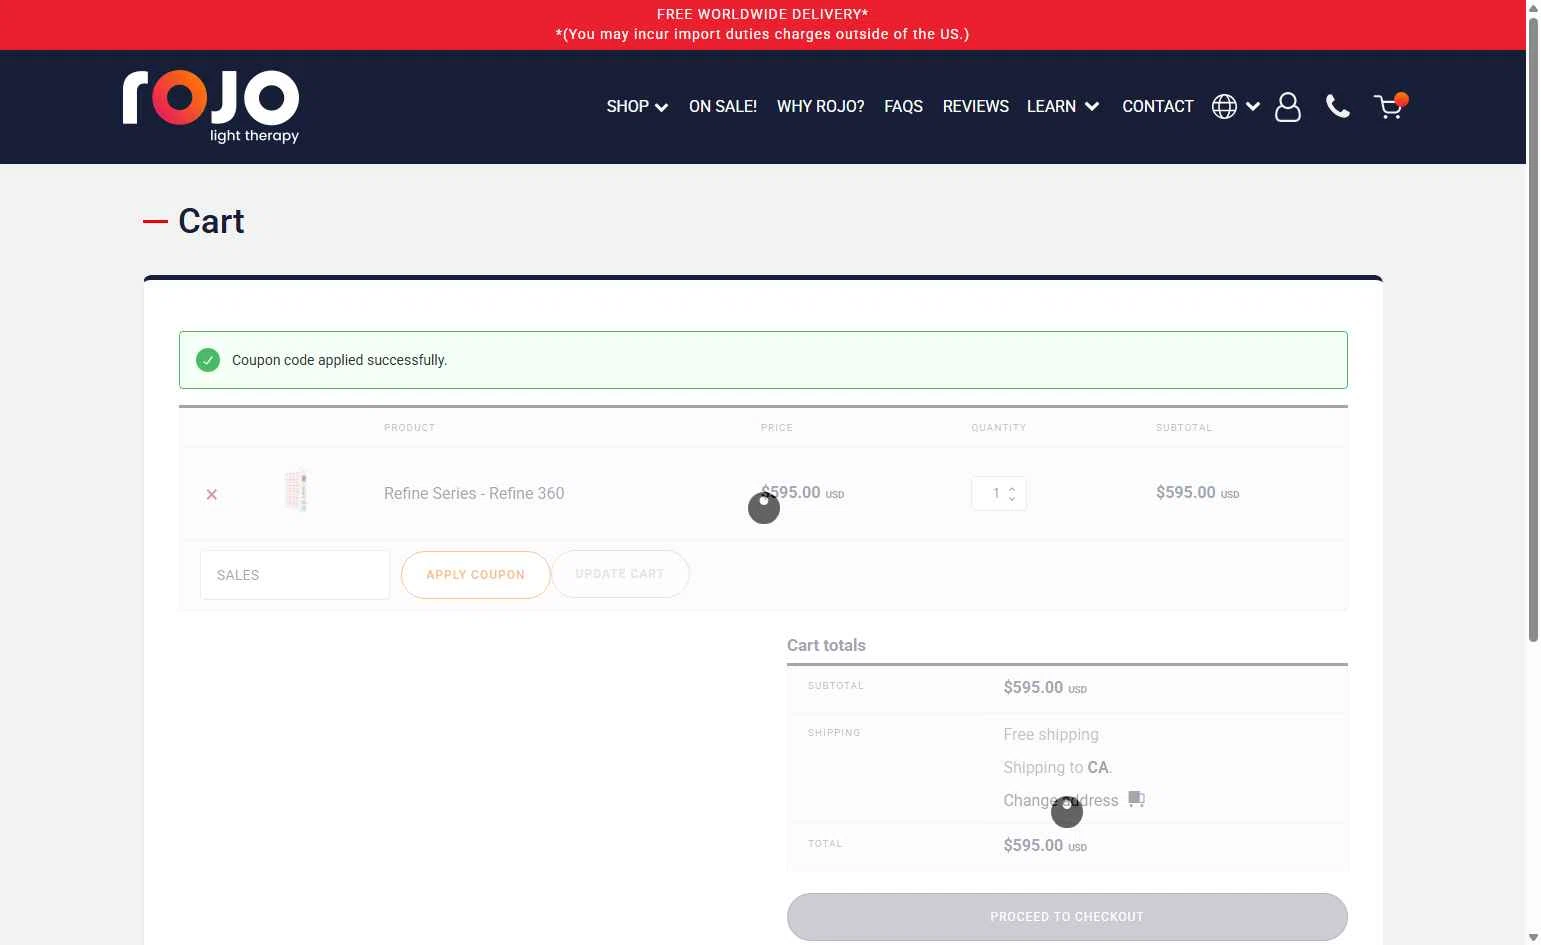Click the green checkmark in coupon success notice
This screenshot has width=1541, height=945.
point(208,360)
